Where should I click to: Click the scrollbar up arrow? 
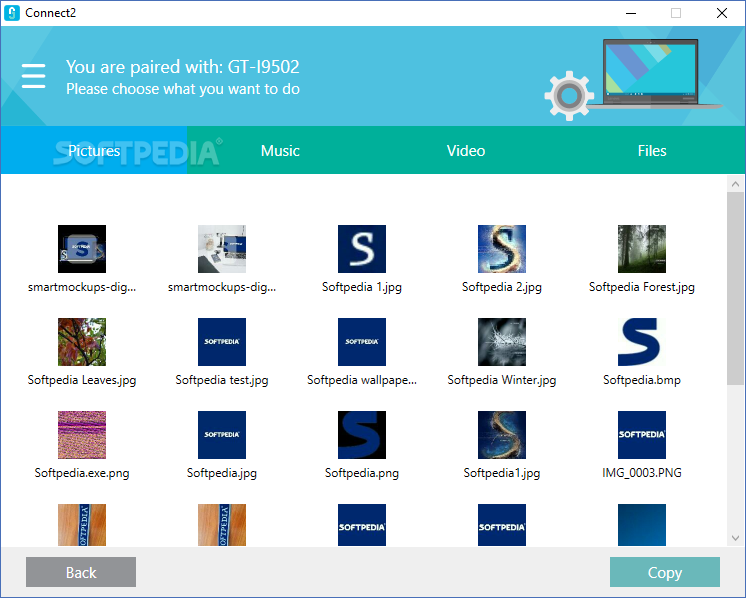[x=736, y=184]
